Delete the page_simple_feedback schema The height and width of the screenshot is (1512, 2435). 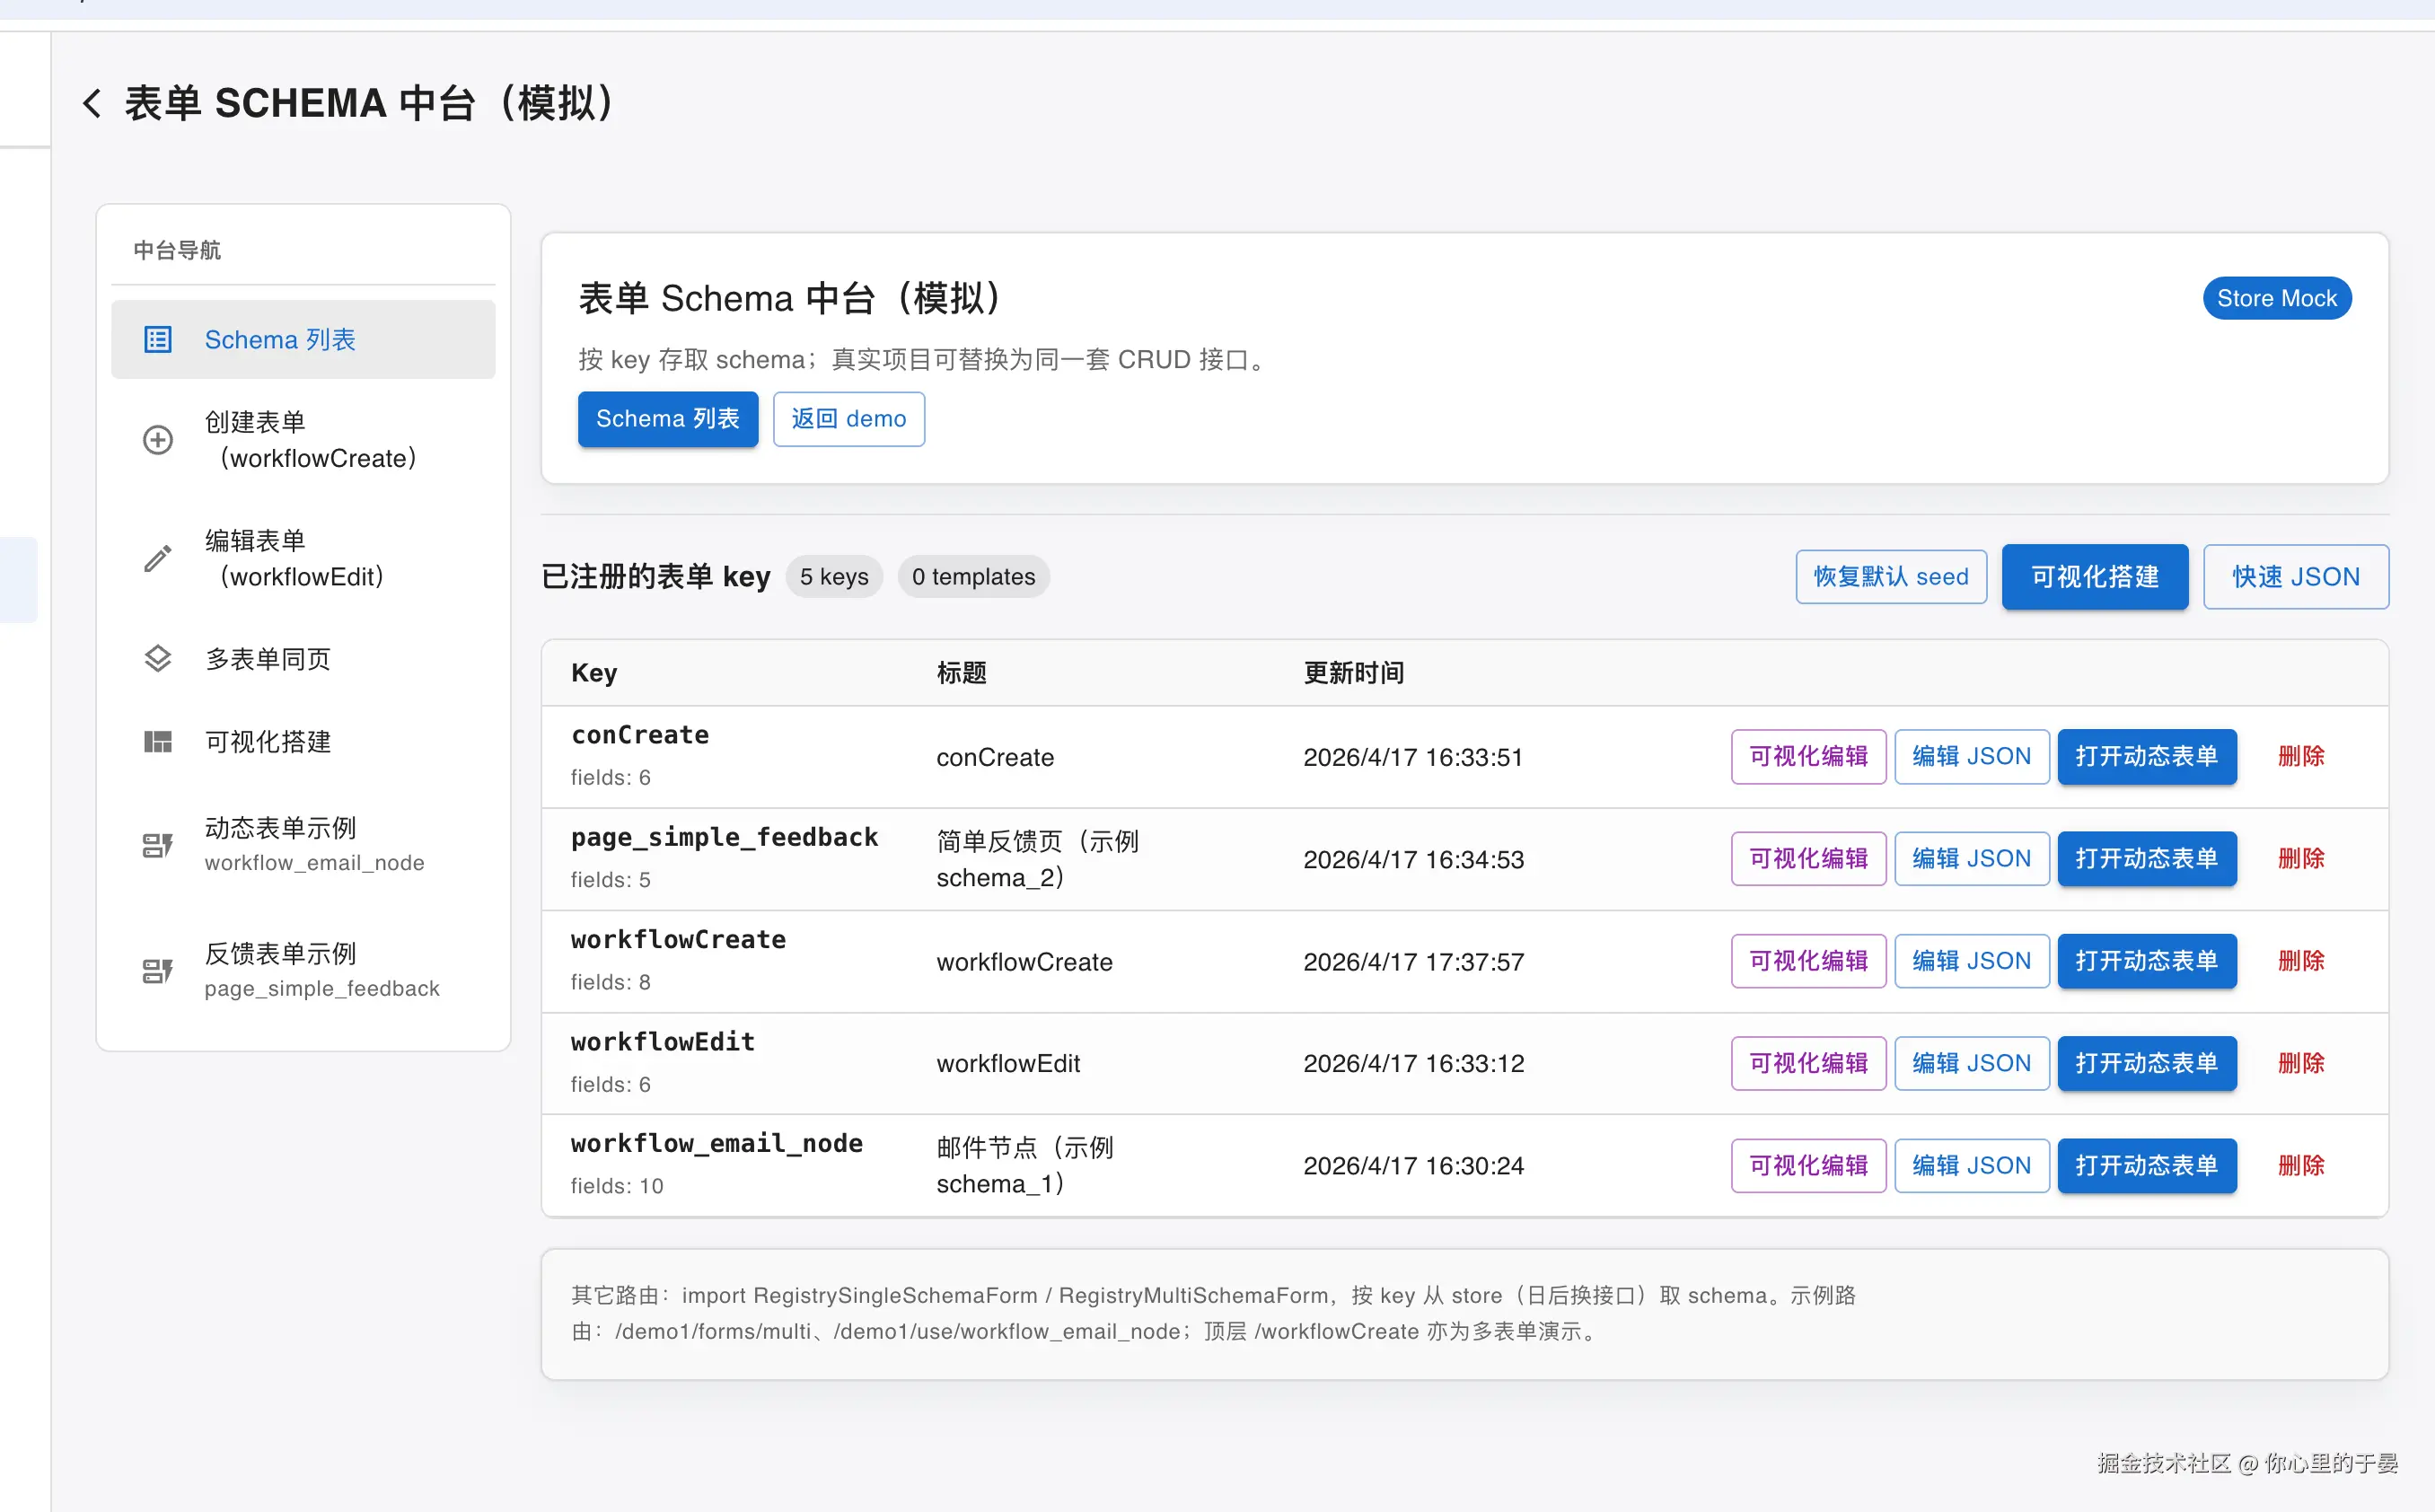coord(2301,859)
